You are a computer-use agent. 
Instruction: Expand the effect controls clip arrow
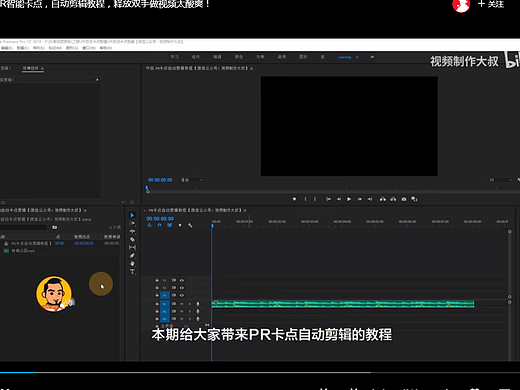97,80
